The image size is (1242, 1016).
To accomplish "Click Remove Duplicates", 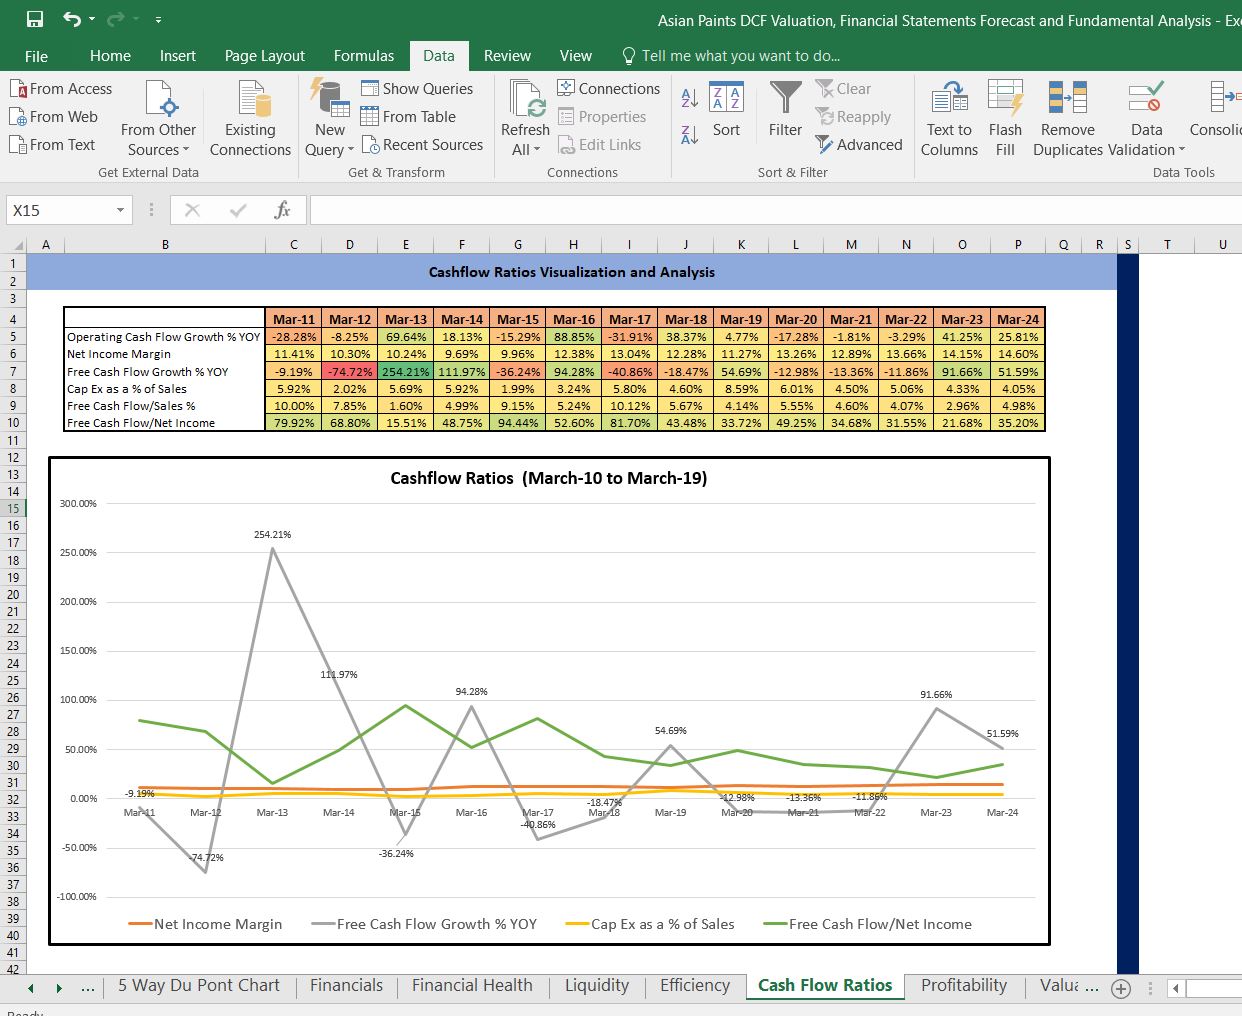I will tap(1068, 120).
